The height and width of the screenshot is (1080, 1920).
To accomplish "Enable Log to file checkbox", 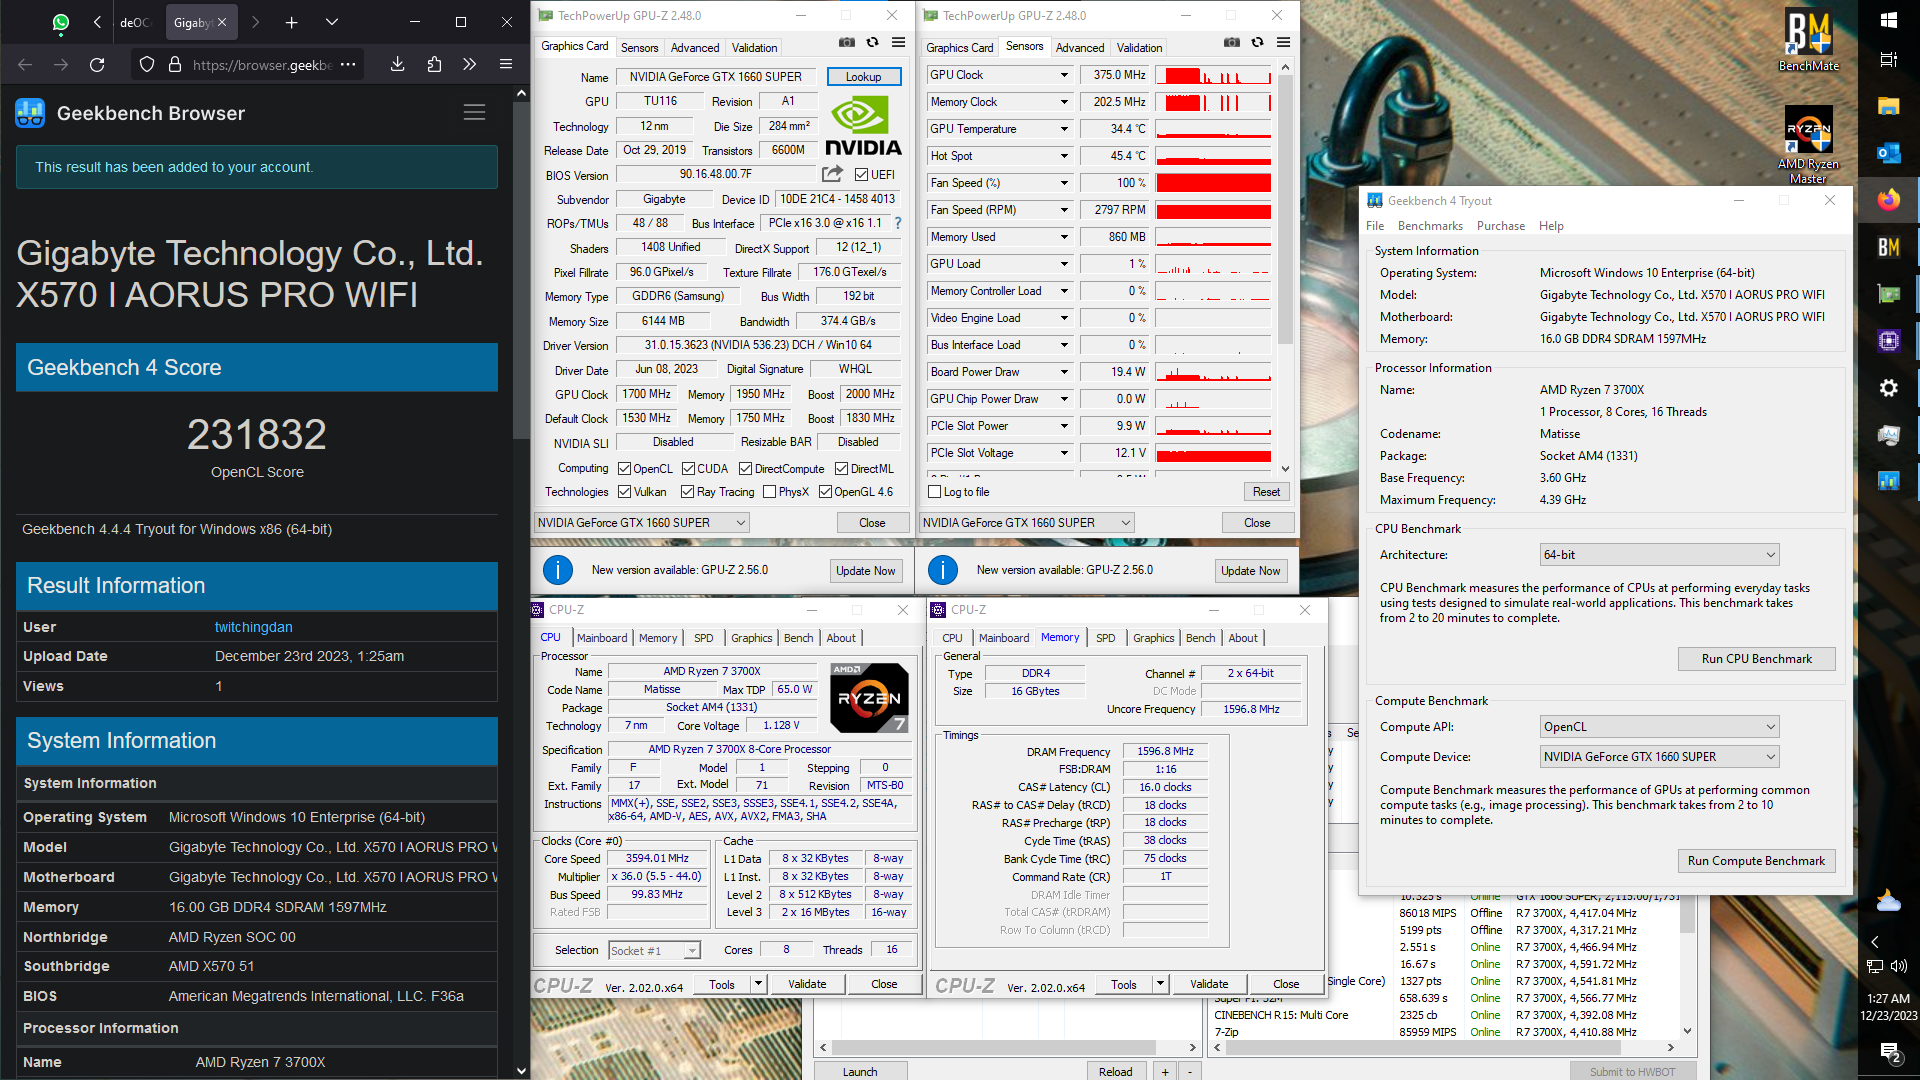I will pyautogui.click(x=934, y=492).
